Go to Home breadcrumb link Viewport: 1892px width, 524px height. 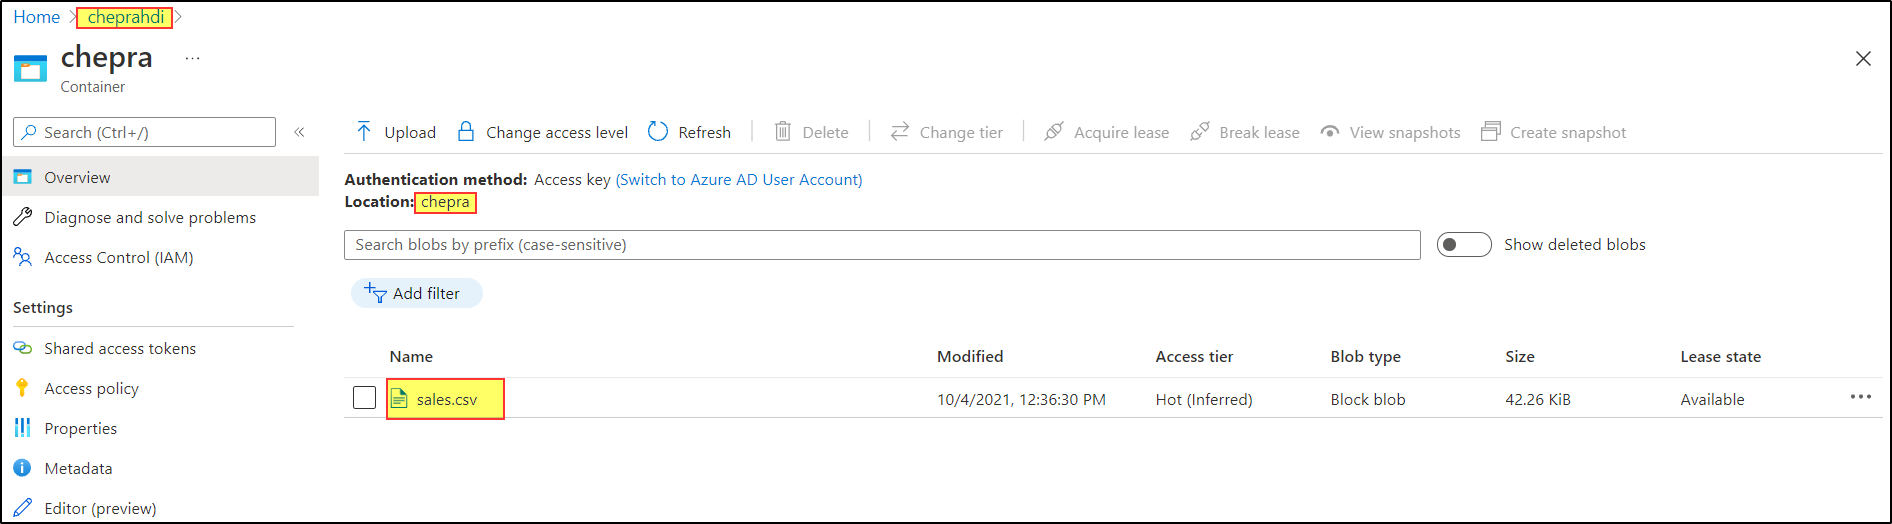click(x=37, y=17)
